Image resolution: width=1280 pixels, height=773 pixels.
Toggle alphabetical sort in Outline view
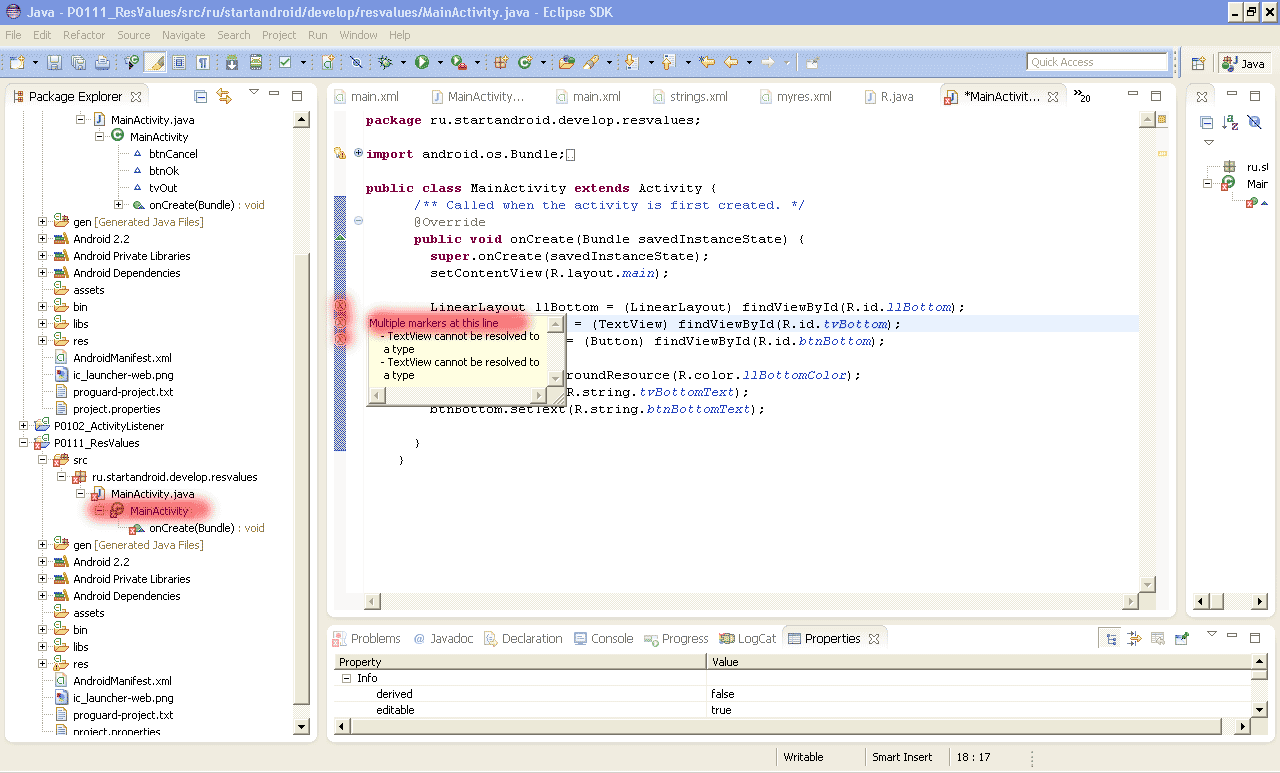(1231, 122)
